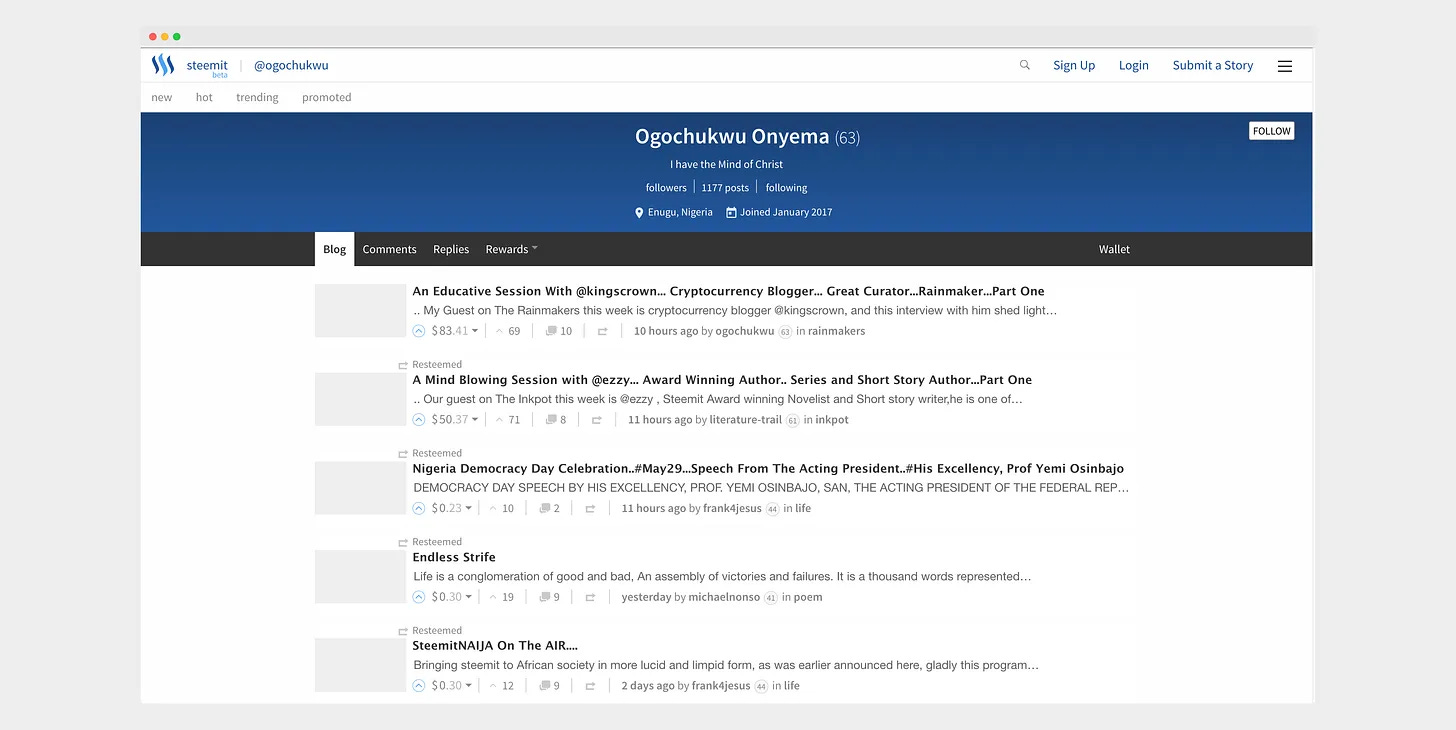
Task: Select the promoted menu item
Action: click(x=327, y=97)
